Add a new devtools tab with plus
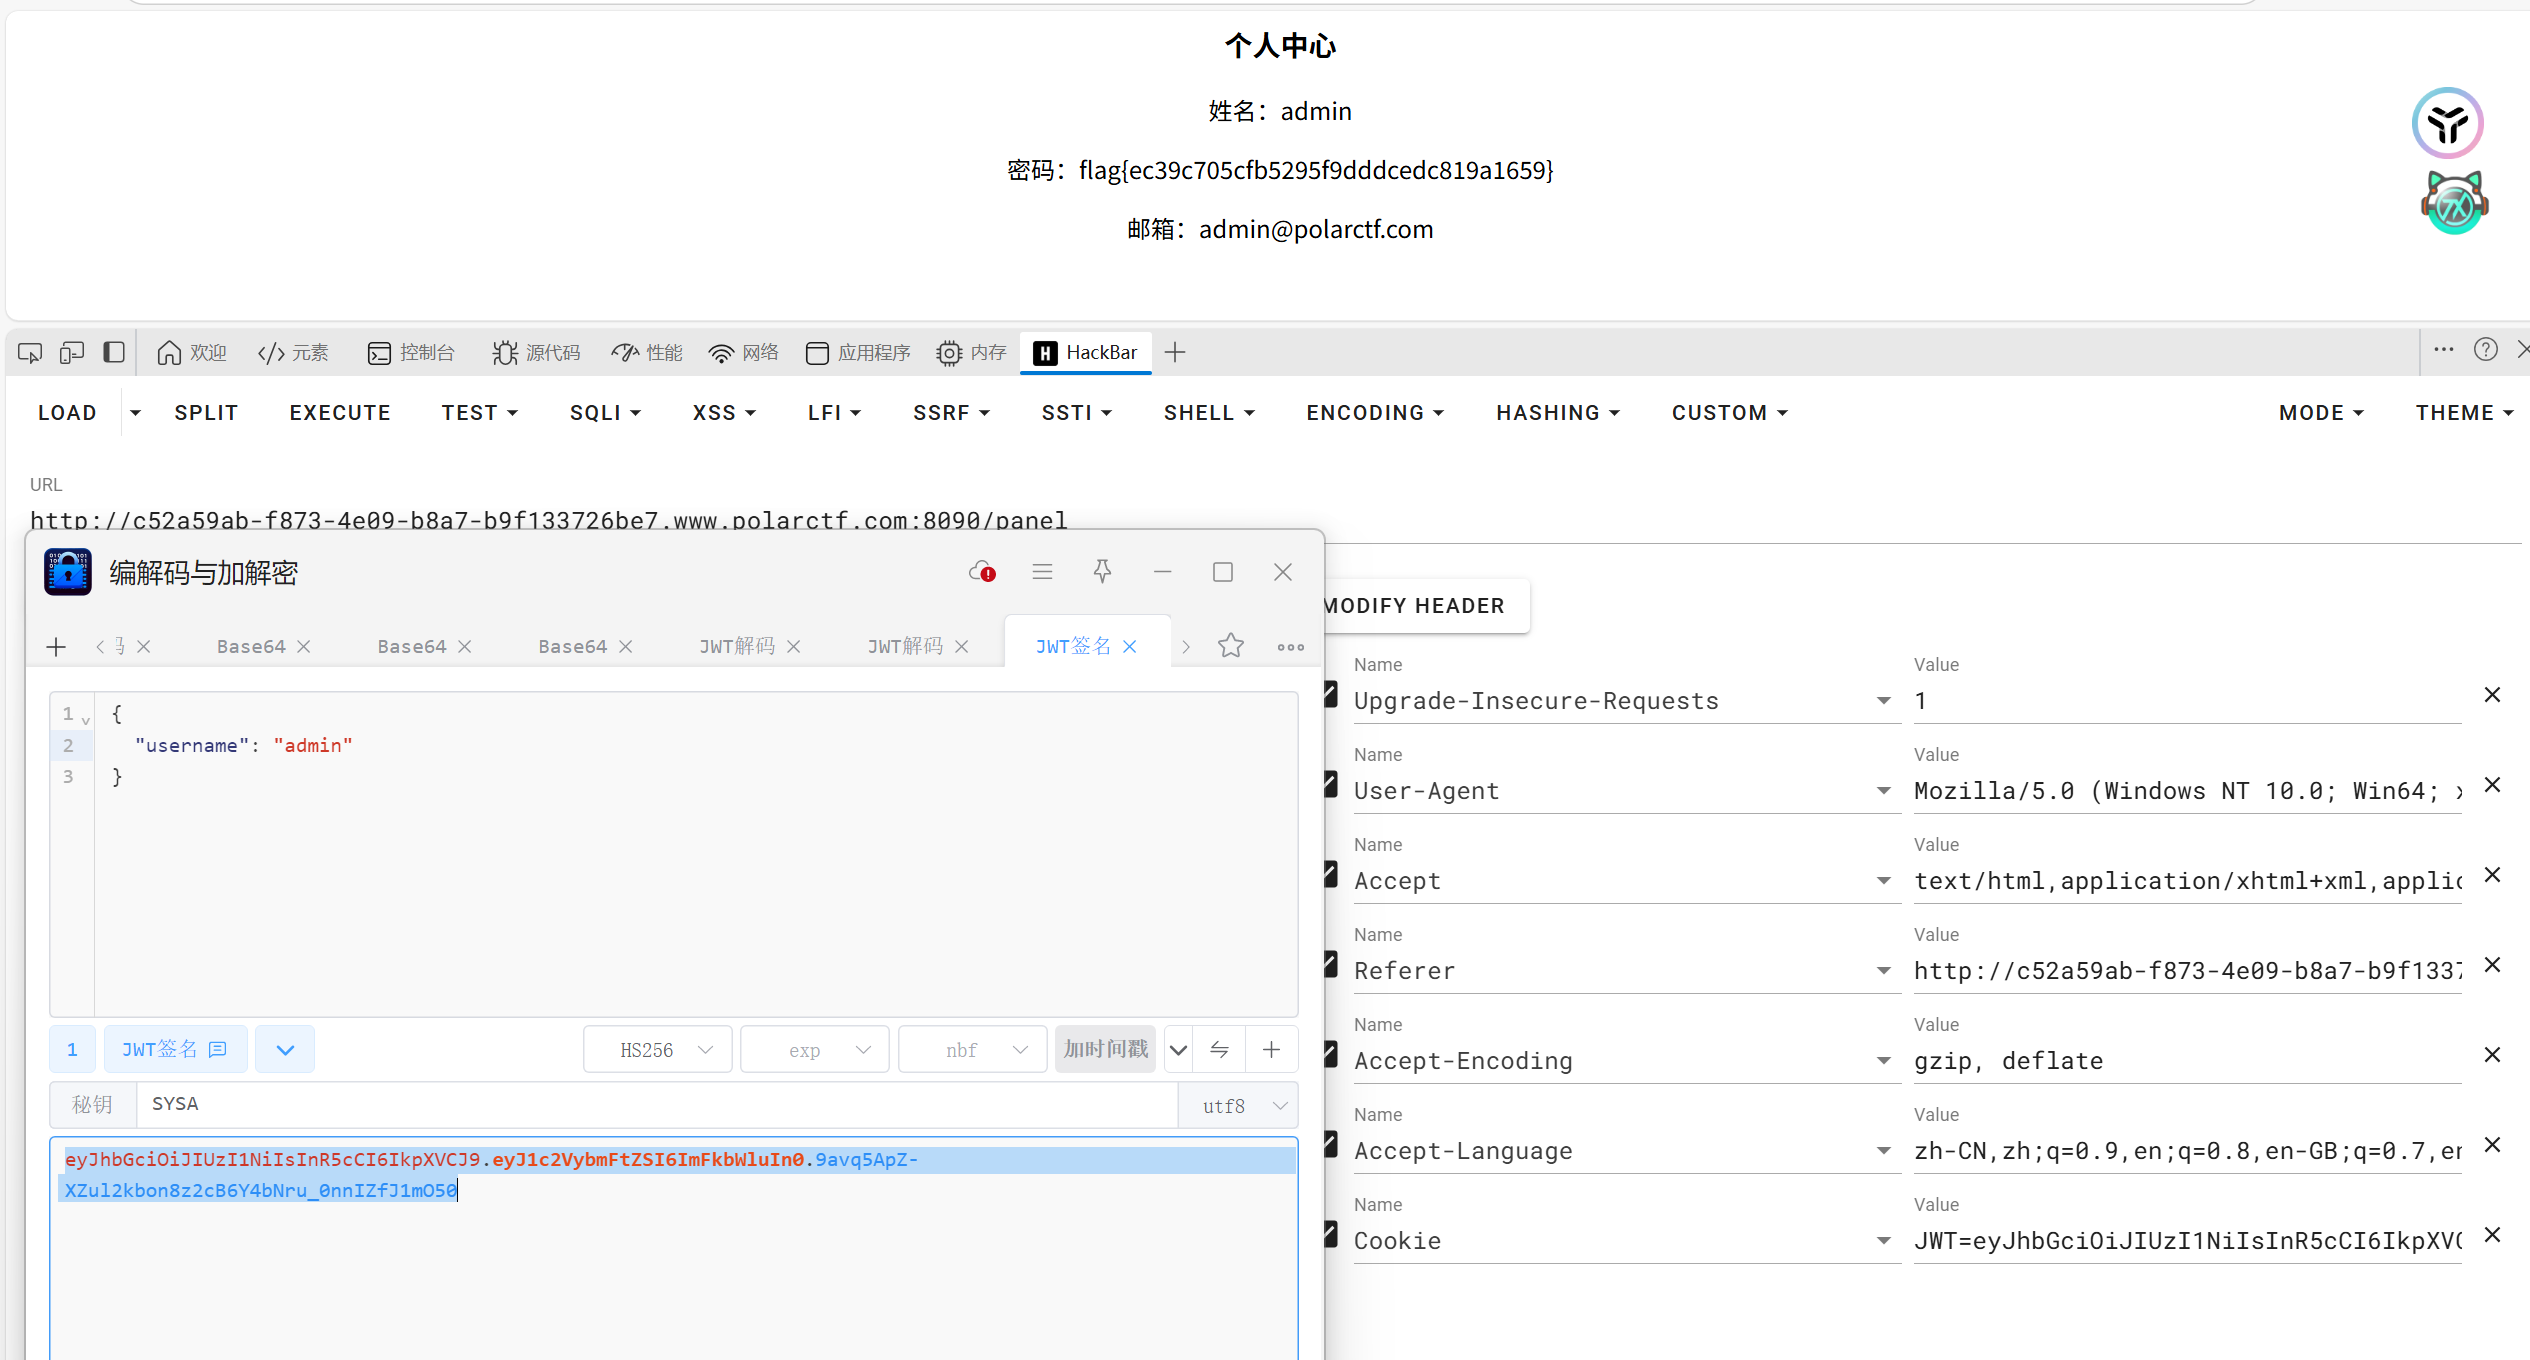 pos(1175,353)
